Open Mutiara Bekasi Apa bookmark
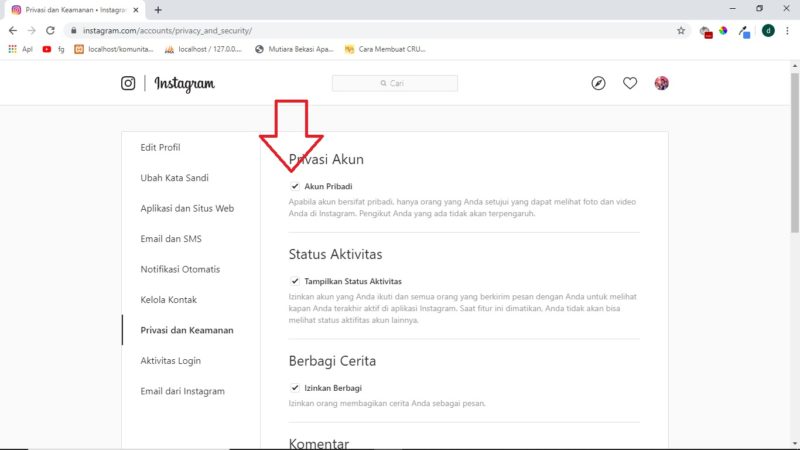 (x=294, y=49)
